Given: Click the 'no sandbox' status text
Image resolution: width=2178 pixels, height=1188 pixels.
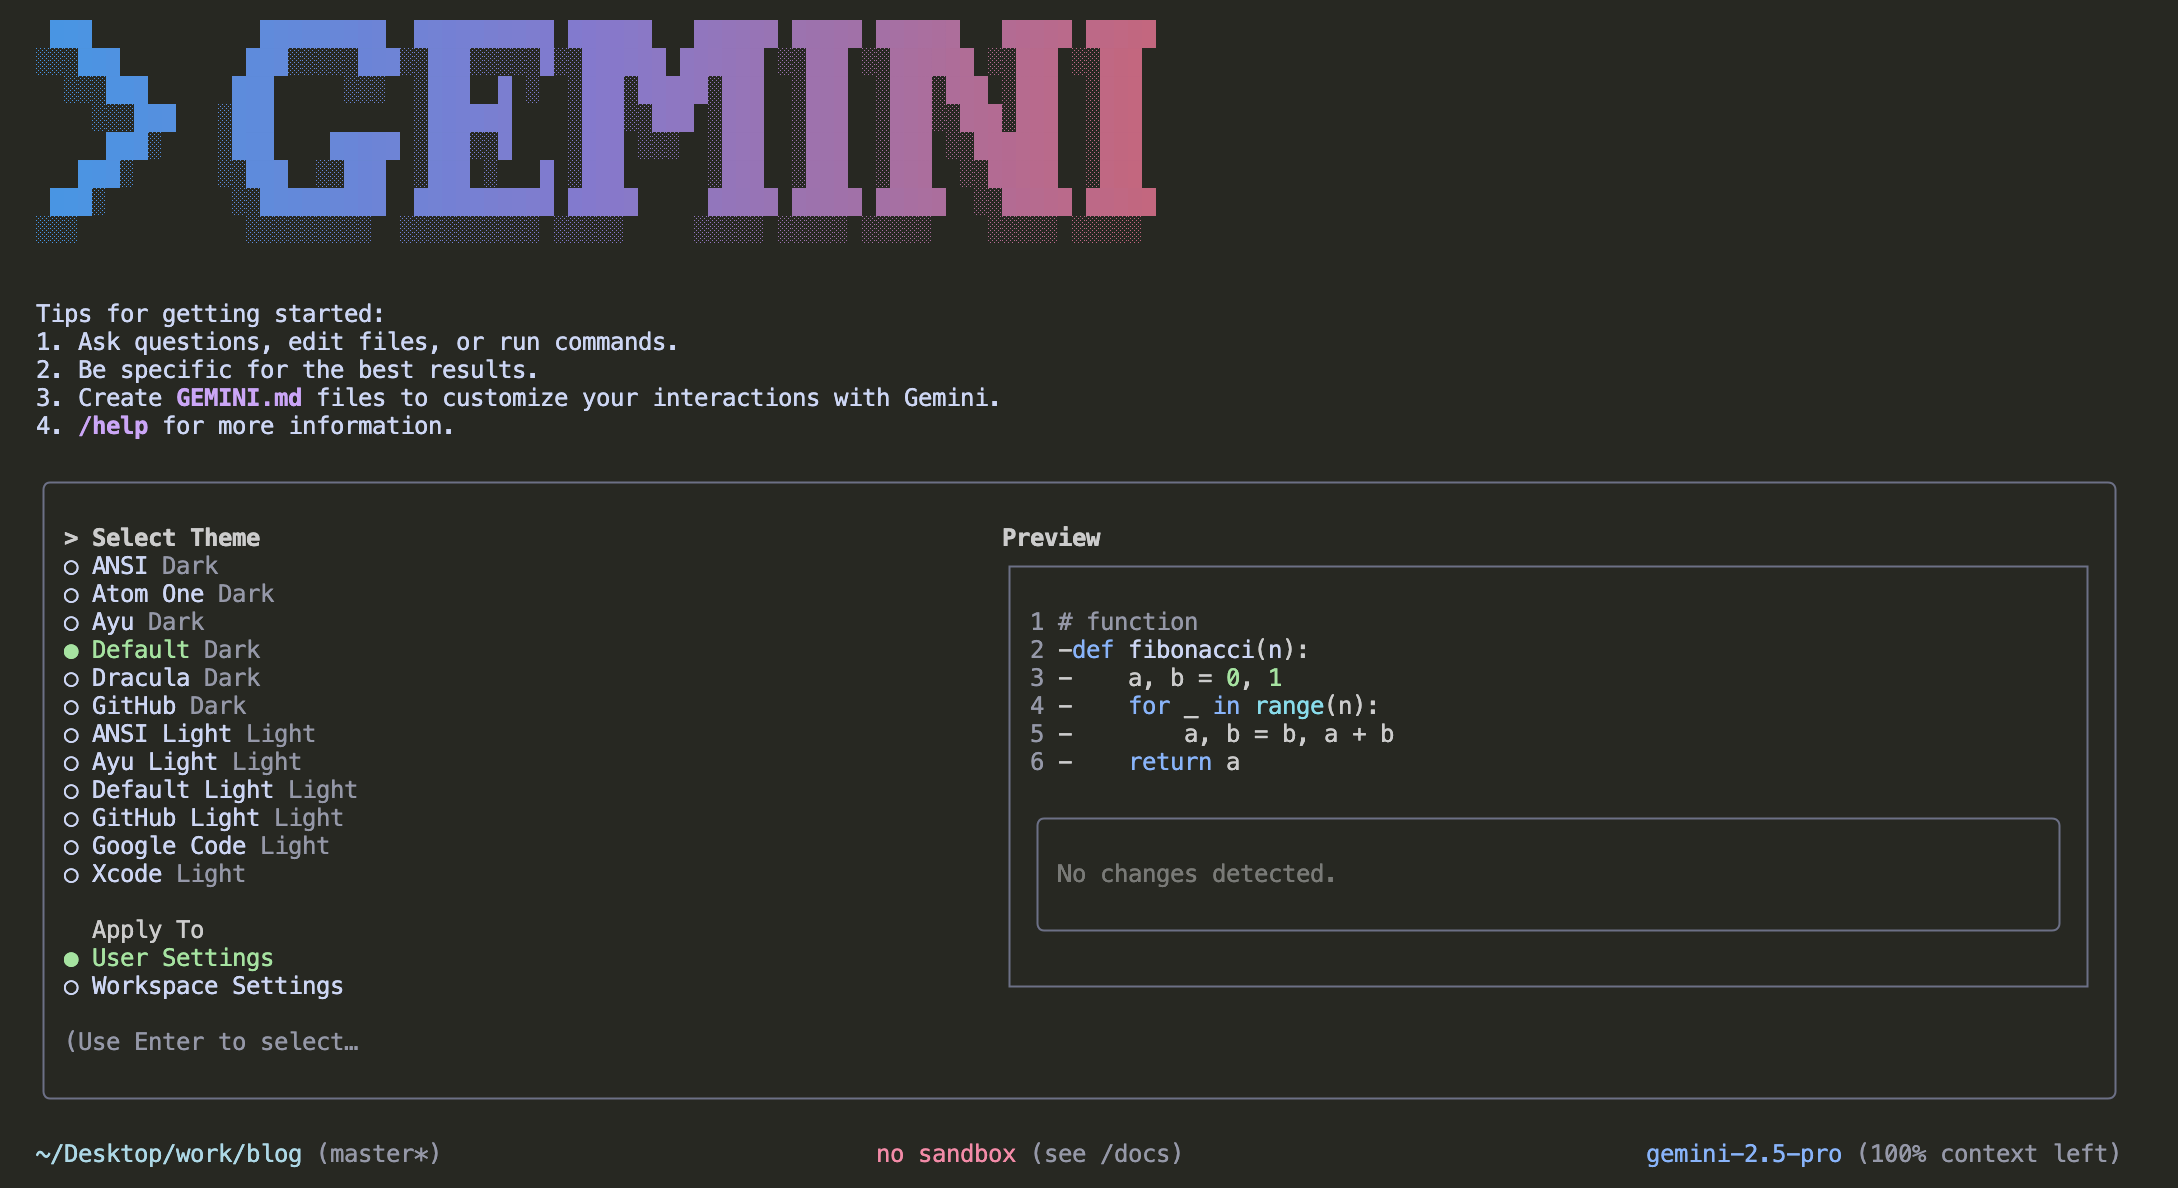Looking at the screenshot, I should [x=946, y=1154].
